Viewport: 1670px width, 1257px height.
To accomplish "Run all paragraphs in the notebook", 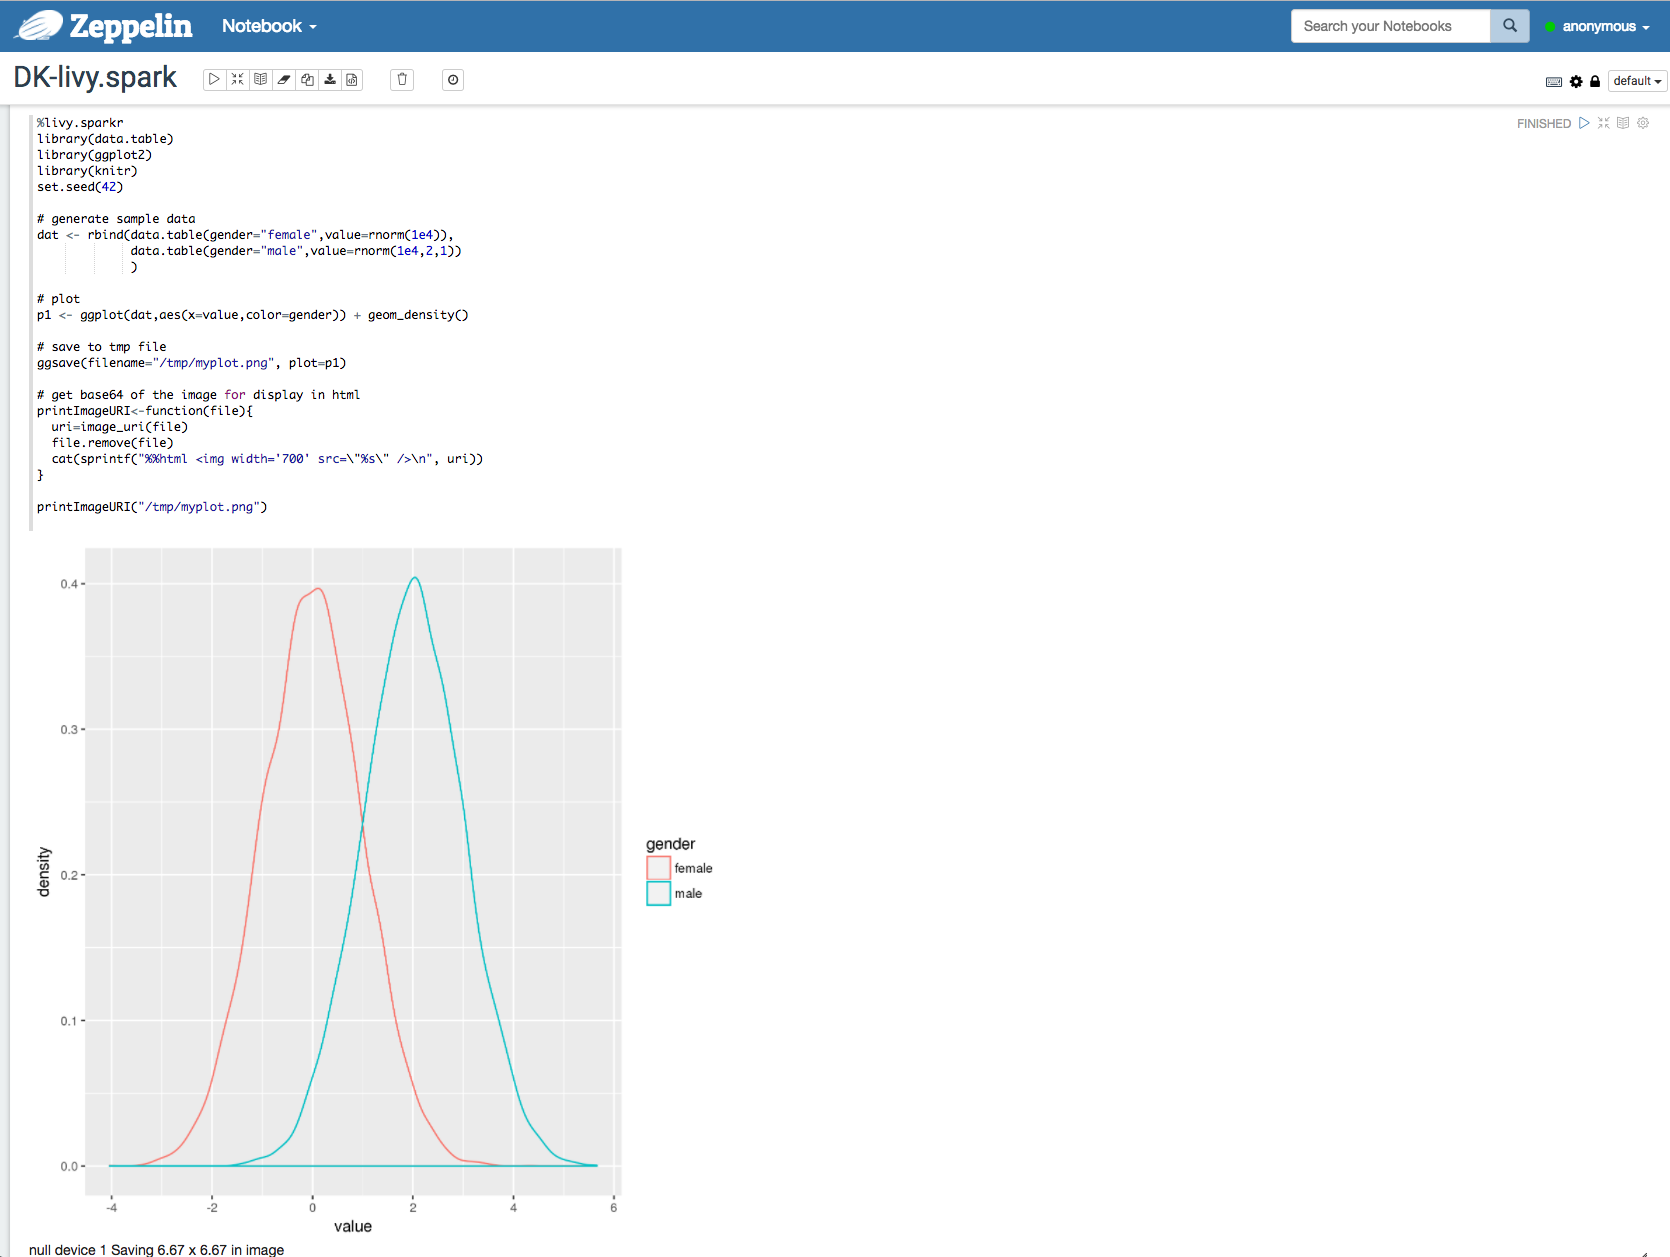I will (x=214, y=79).
